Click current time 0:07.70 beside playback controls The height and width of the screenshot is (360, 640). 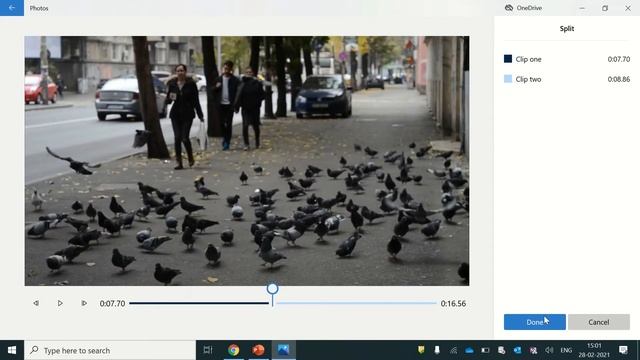point(112,304)
